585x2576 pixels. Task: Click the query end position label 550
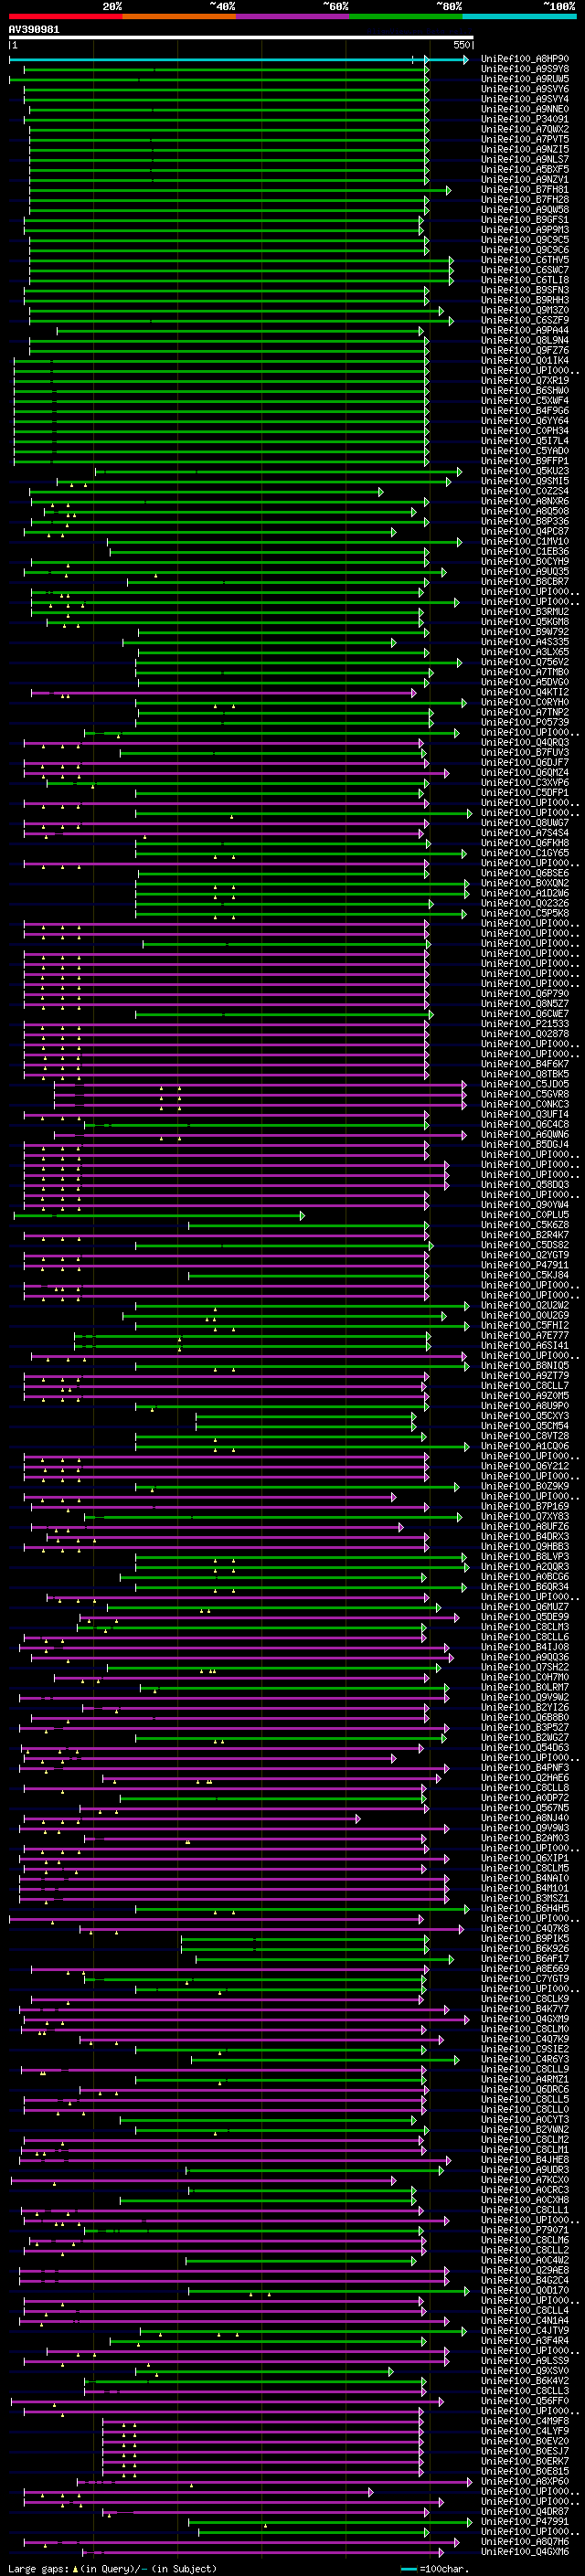pos(461,45)
